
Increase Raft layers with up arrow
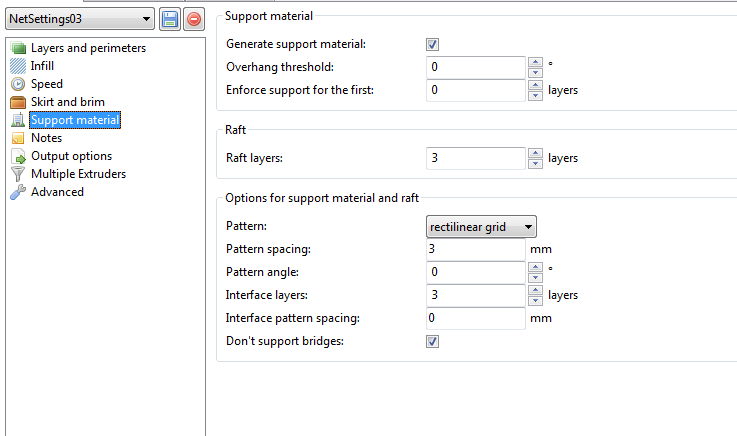(x=535, y=153)
